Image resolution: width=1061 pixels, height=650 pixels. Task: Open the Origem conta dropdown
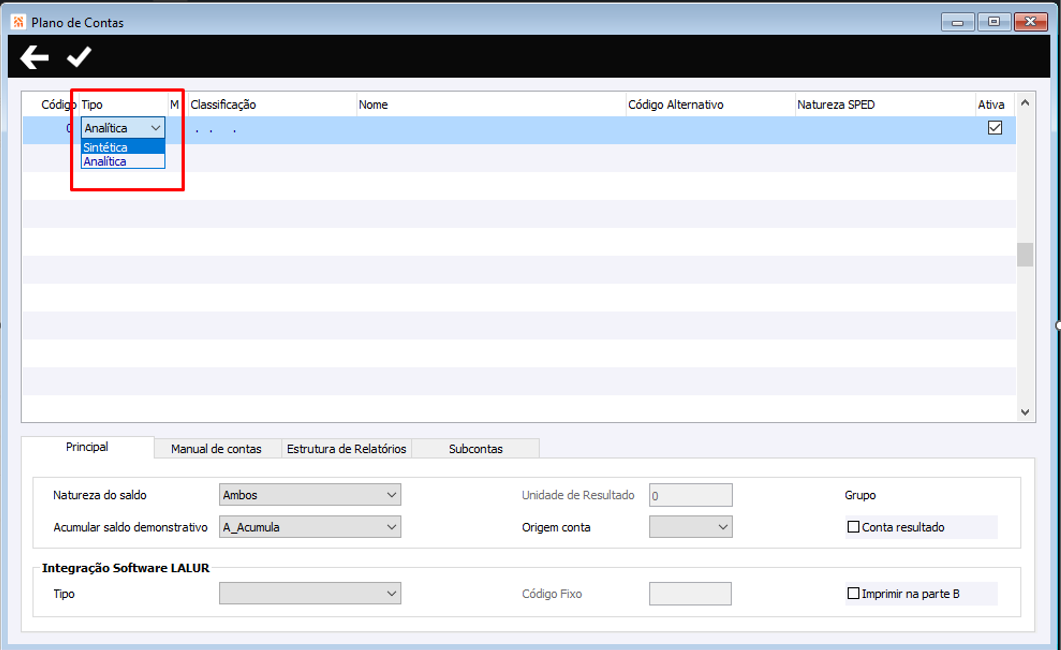pyautogui.click(x=690, y=527)
